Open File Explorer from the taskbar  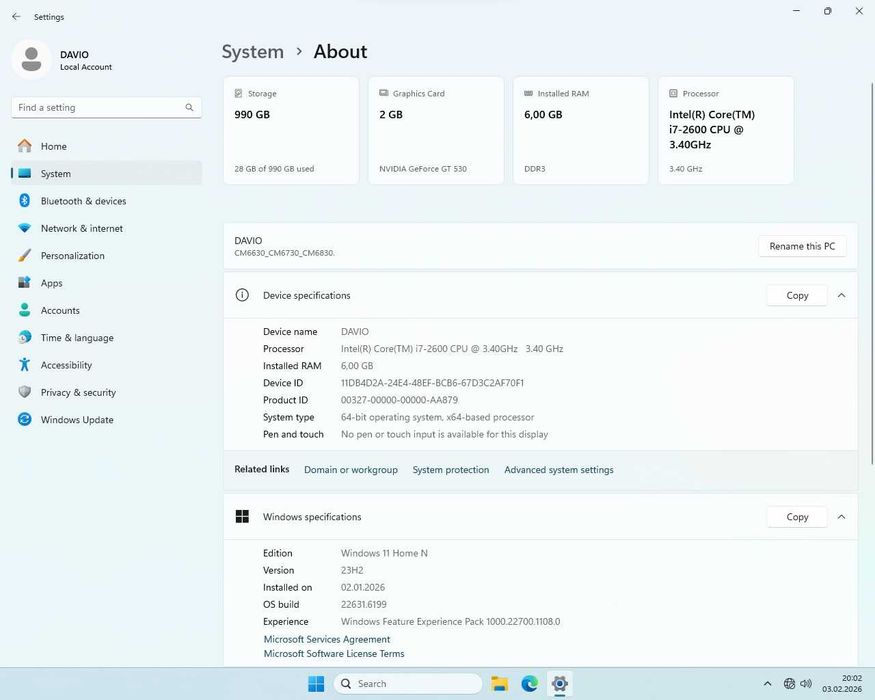499,683
